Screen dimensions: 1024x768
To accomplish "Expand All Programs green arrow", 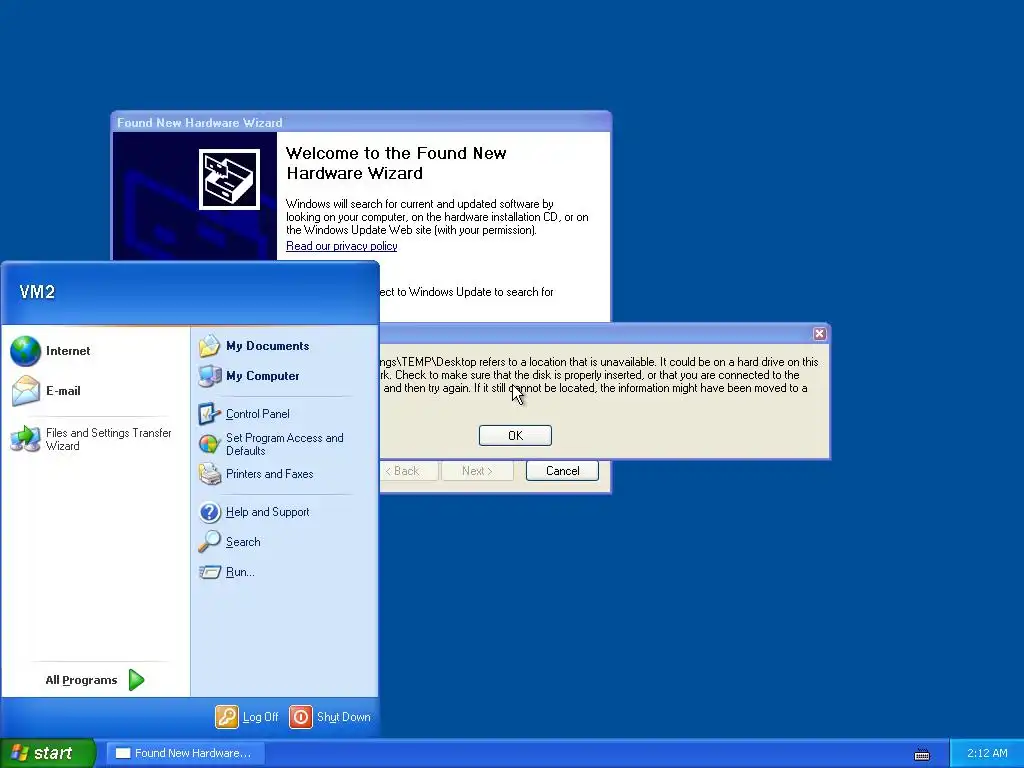I will (136, 680).
